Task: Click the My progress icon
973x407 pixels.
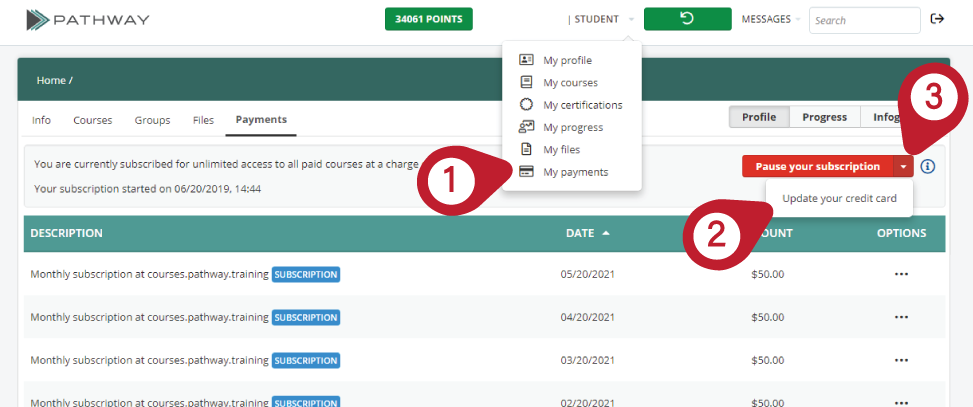Action: [526, 127]
